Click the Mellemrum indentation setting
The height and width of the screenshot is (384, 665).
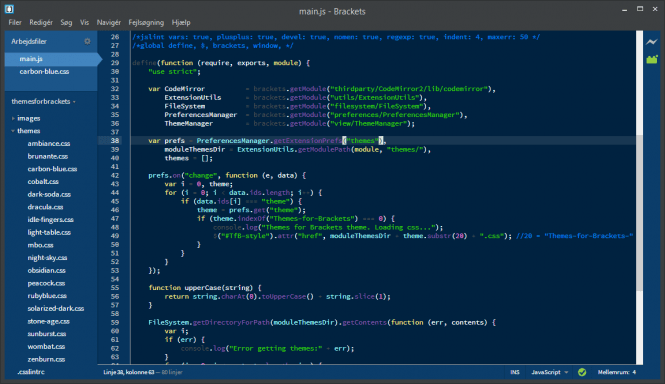[x=617, y=372]
